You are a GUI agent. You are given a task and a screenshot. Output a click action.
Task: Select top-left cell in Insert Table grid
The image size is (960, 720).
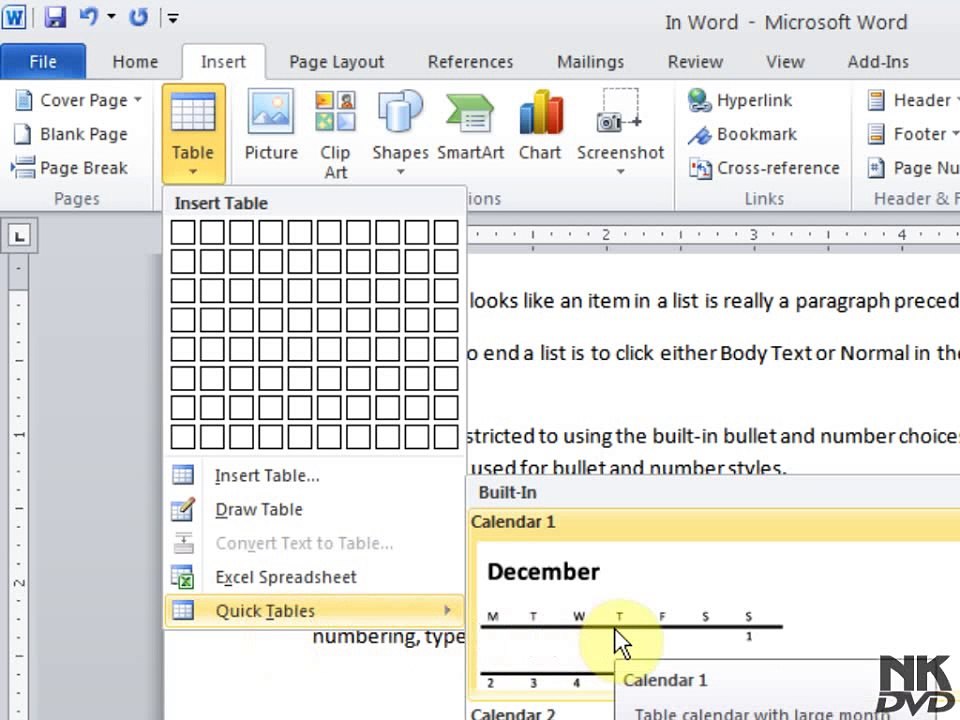tap(183, 233)
